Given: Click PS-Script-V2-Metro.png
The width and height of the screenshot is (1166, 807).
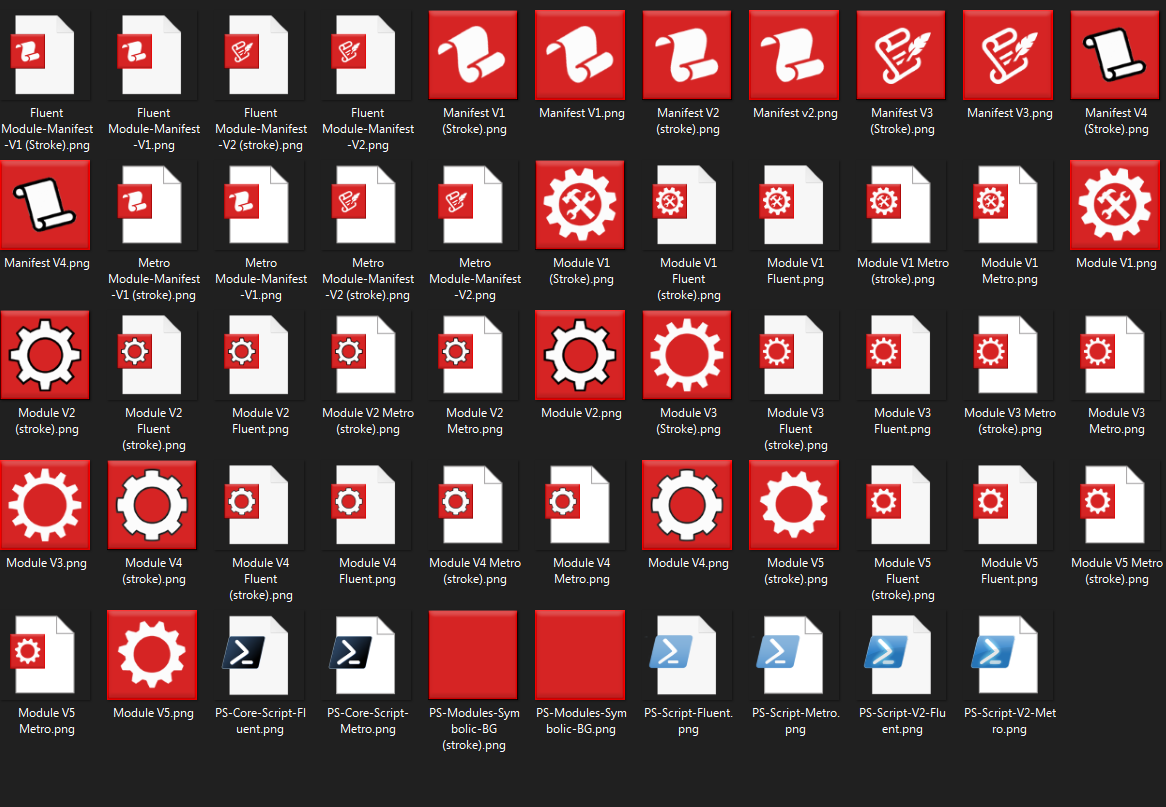Looking at the screenshot, I should (1008, 654).
